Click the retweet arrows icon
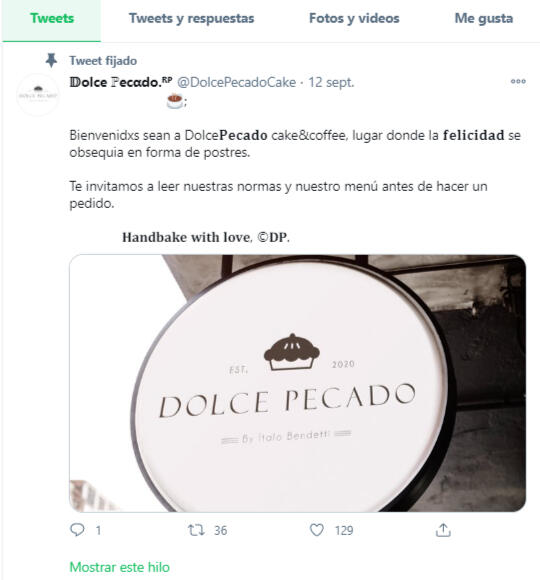 pyautogui.click(x=196, y=530)
